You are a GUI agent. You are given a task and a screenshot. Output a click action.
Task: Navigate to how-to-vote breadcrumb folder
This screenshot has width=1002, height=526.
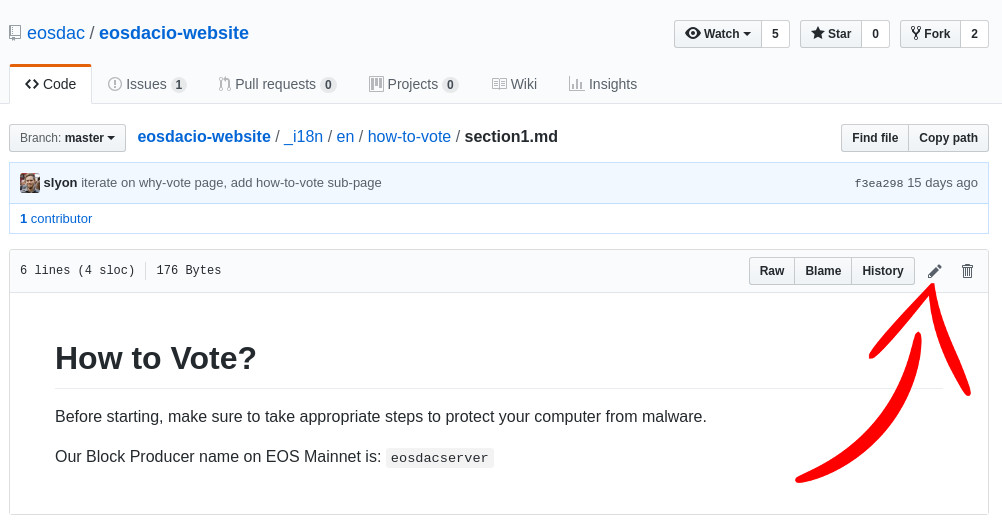(x=409, y=137)
